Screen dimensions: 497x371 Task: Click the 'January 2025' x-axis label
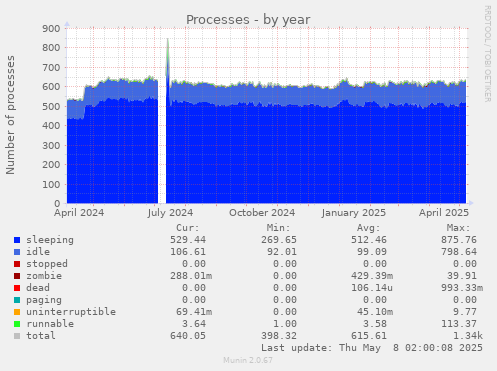coord(354,213)
